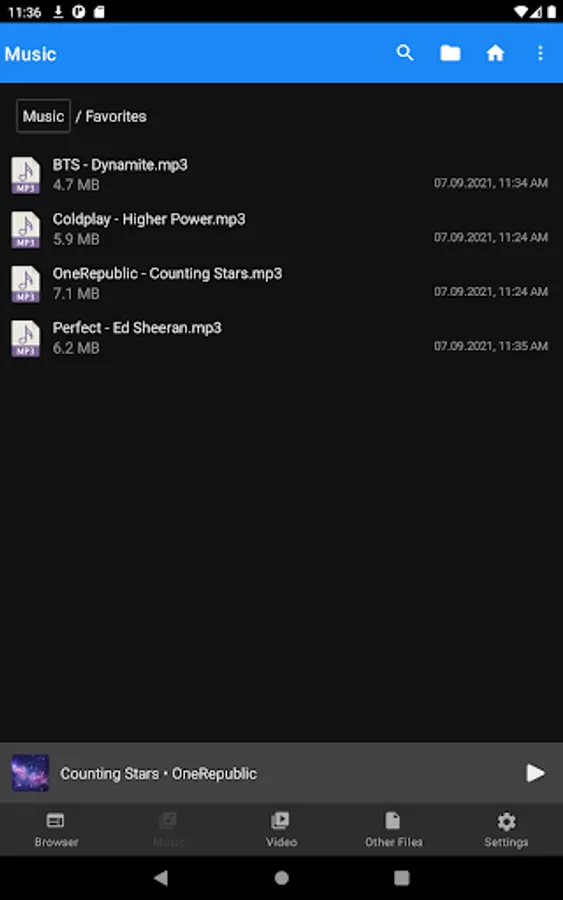Tap MP3 icon beside Perfect Ed Sheeran
563x900 pixels.
[26, 338]
